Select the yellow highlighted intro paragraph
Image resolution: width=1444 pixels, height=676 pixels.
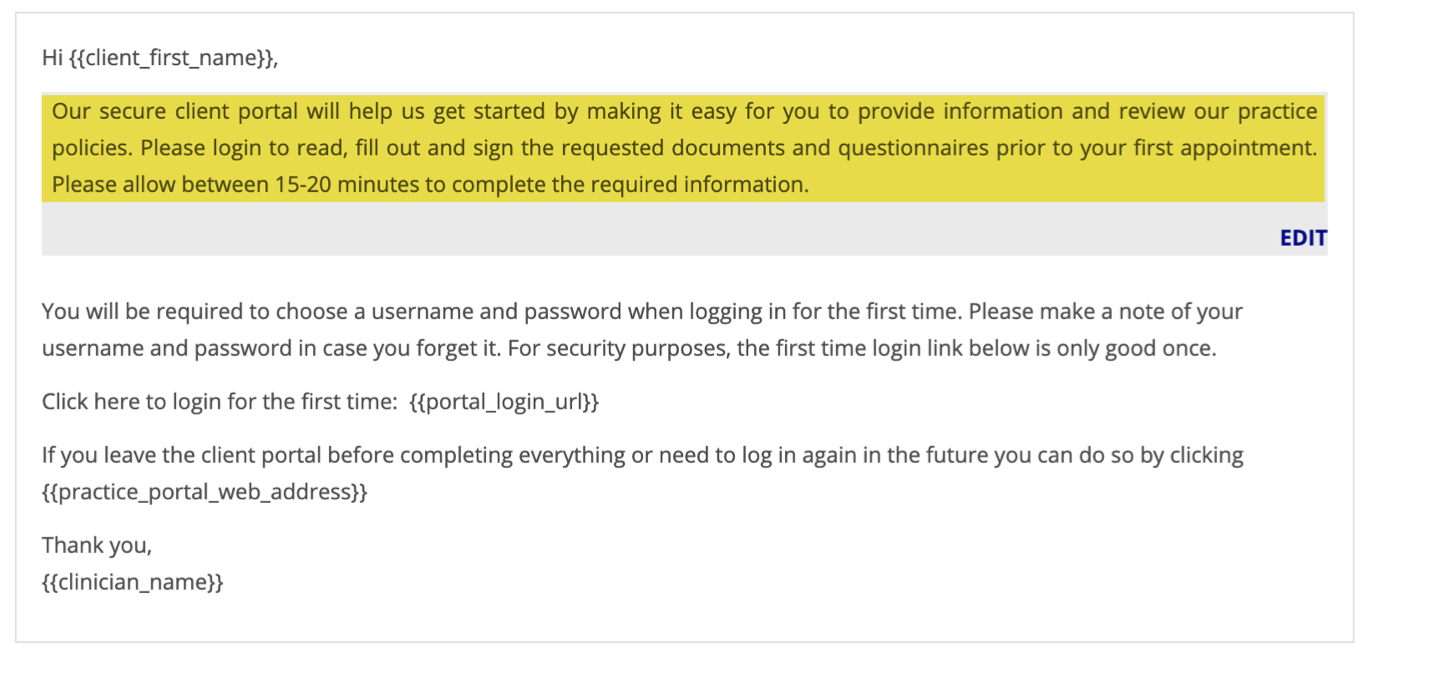(684, 148)
